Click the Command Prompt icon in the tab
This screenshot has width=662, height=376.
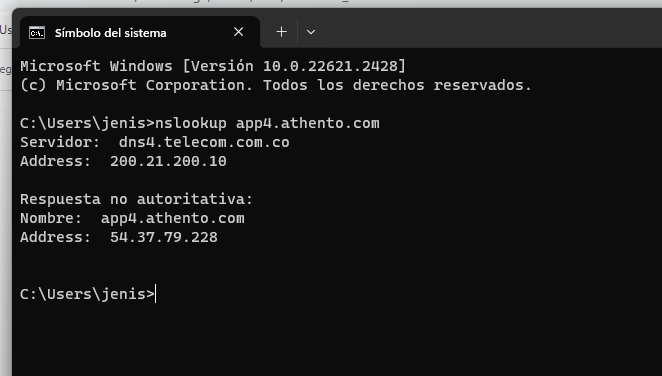coord(37,32)
